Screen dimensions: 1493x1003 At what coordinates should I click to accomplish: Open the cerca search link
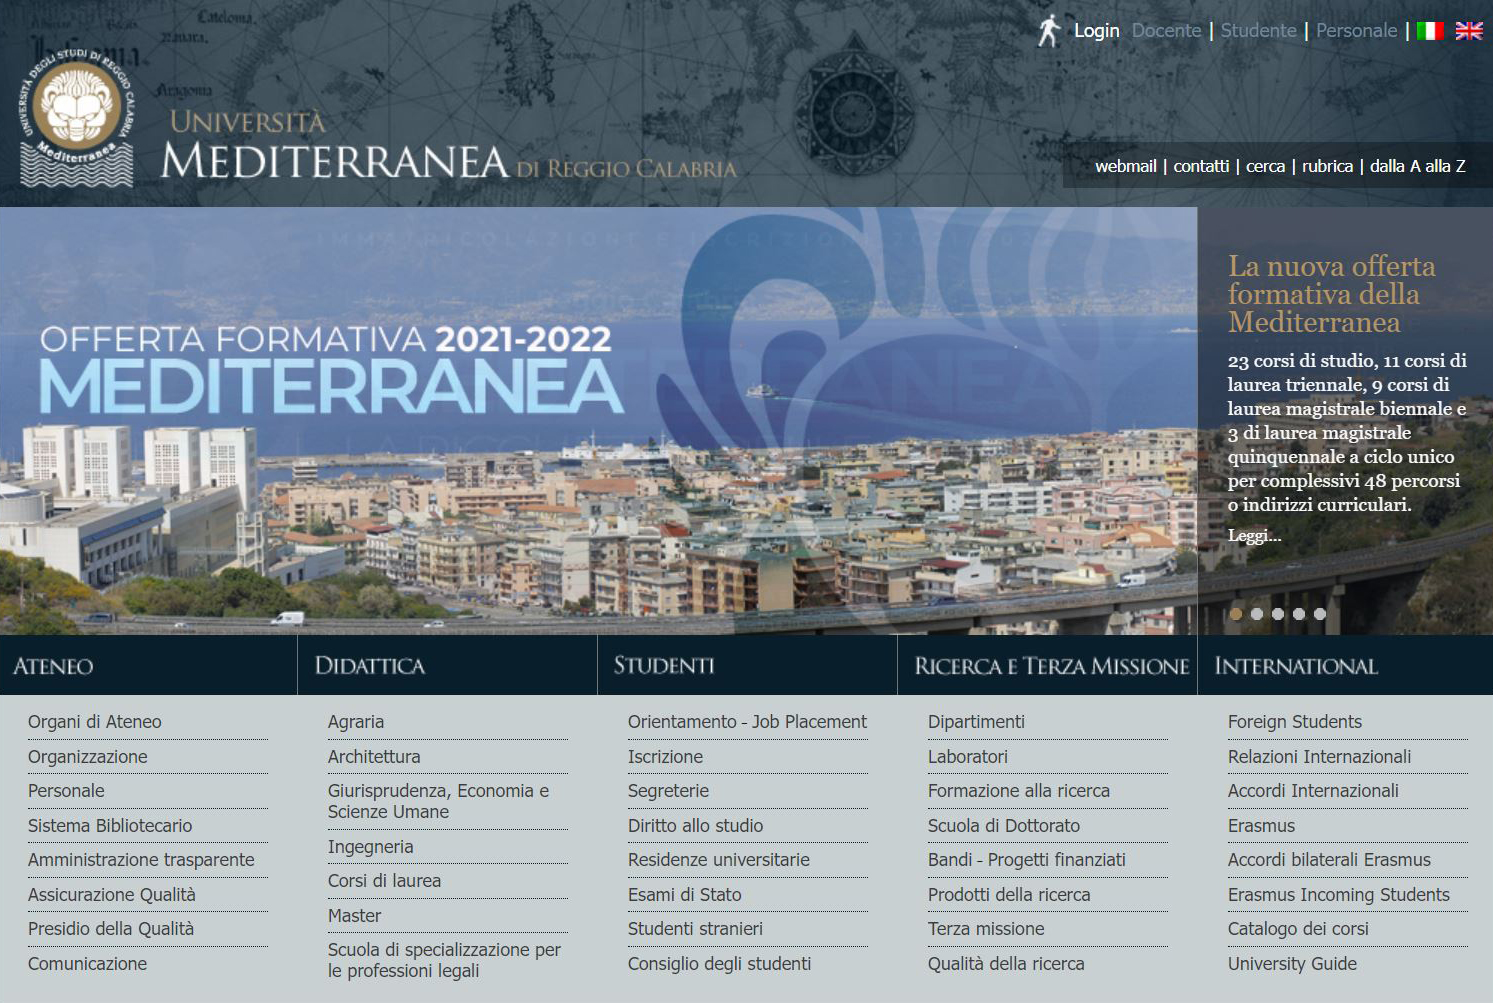pos(1265,166)
